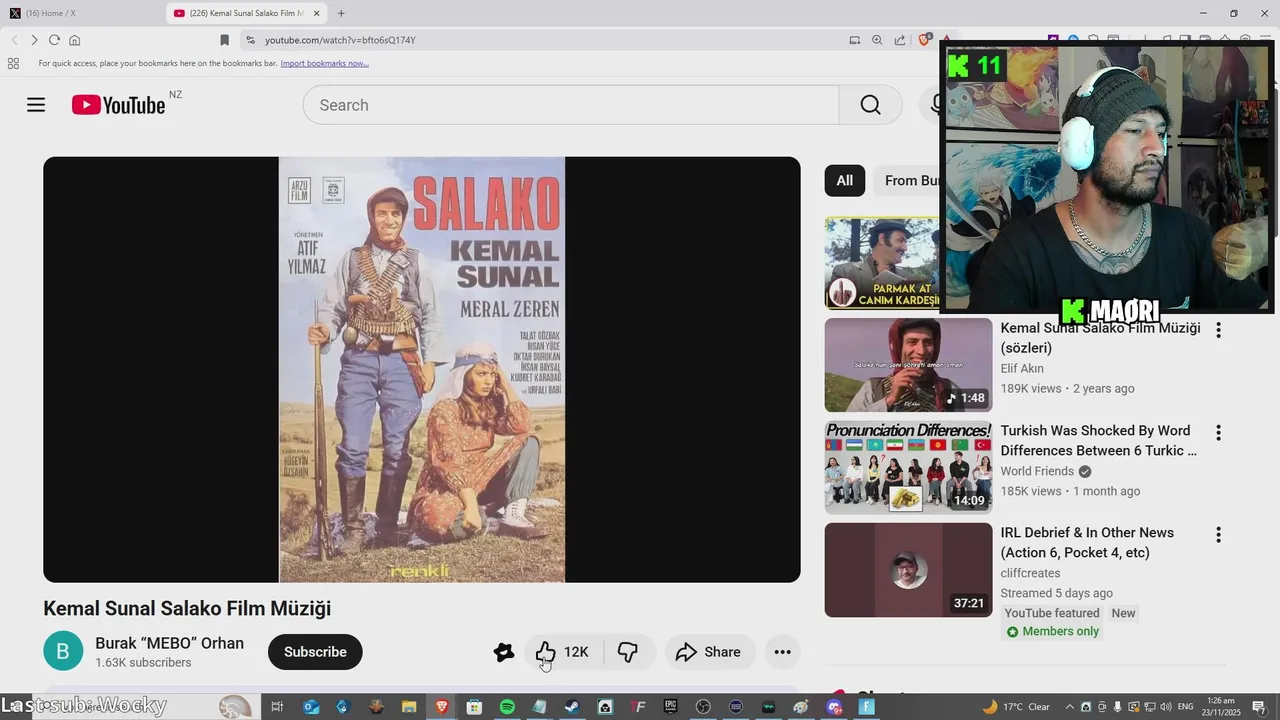1280x720 pixels.
Task: Go back in browser history
Action: click(x=14, y=40)
